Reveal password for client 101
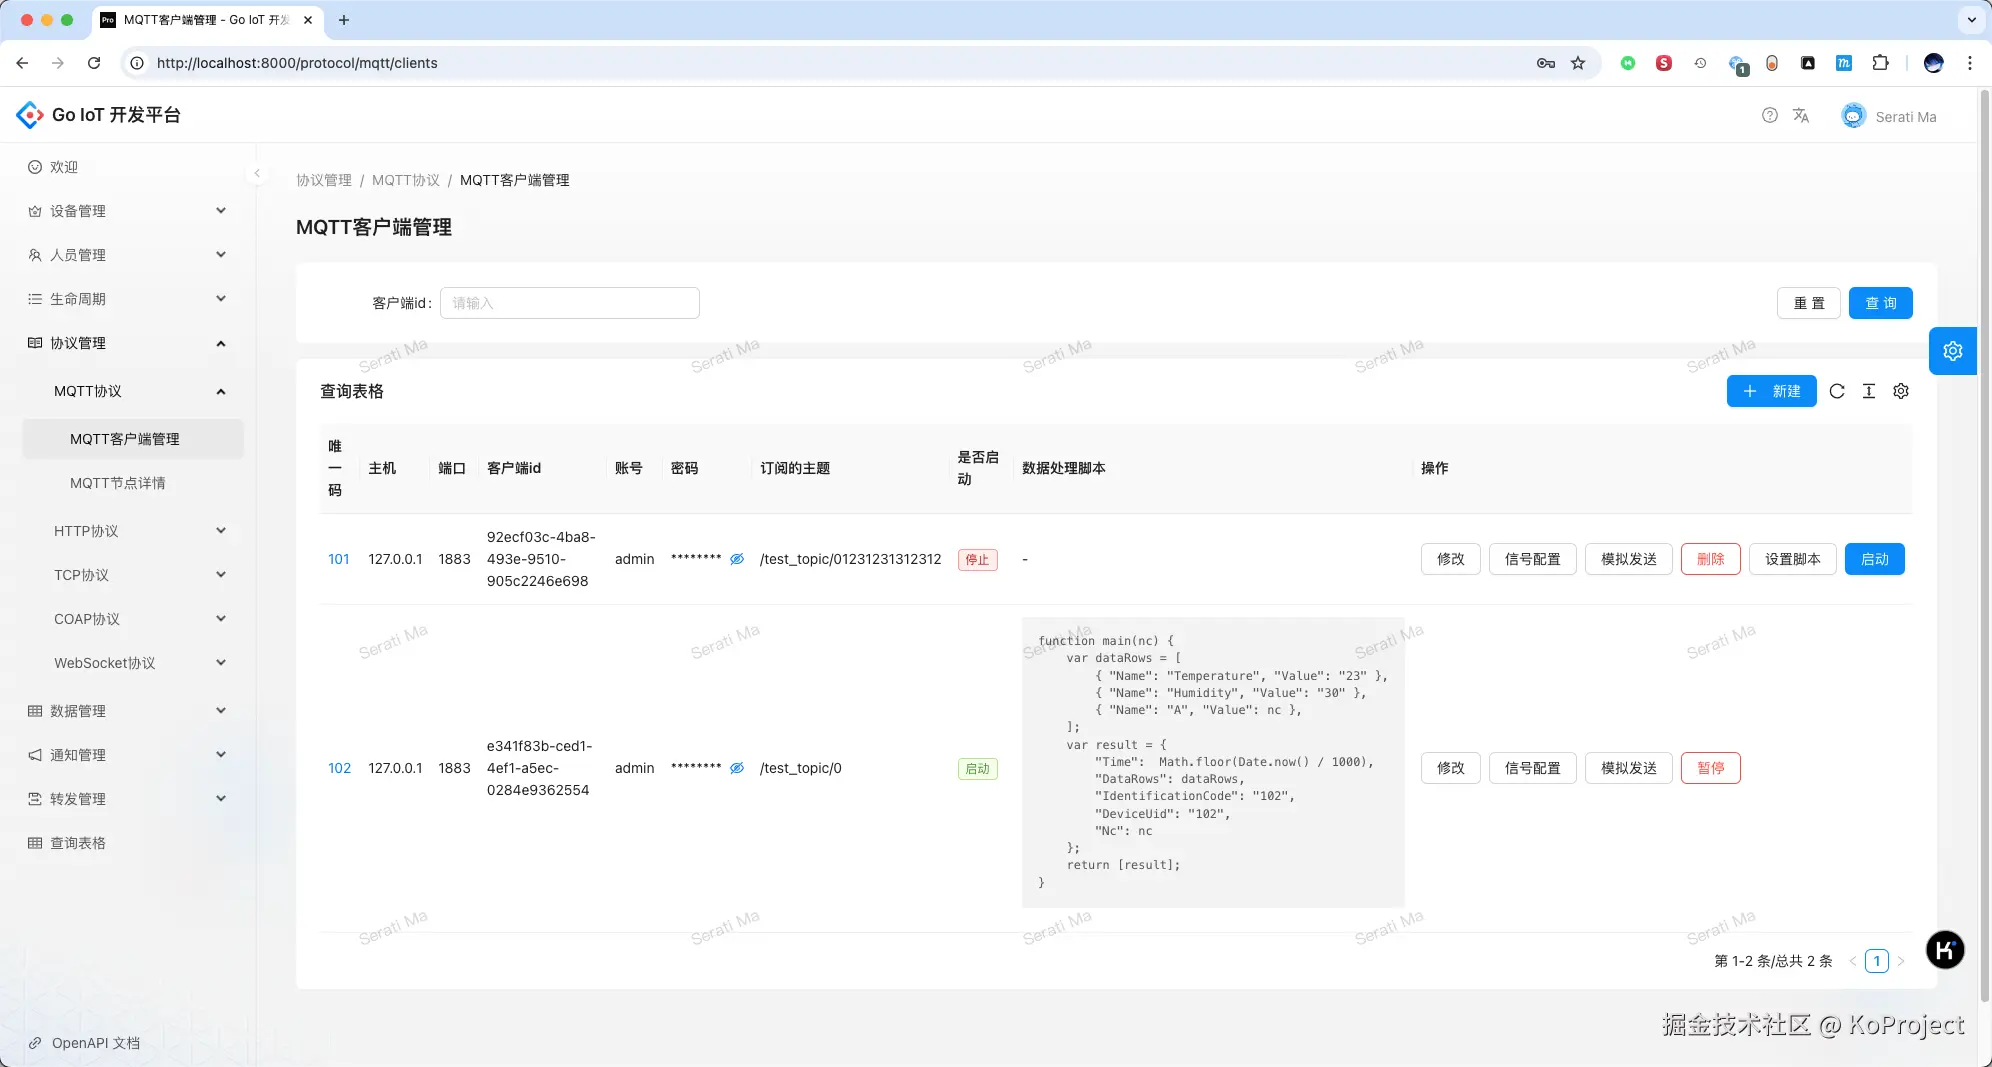The image size is (1992, 1067). click(x=737, y=559)
